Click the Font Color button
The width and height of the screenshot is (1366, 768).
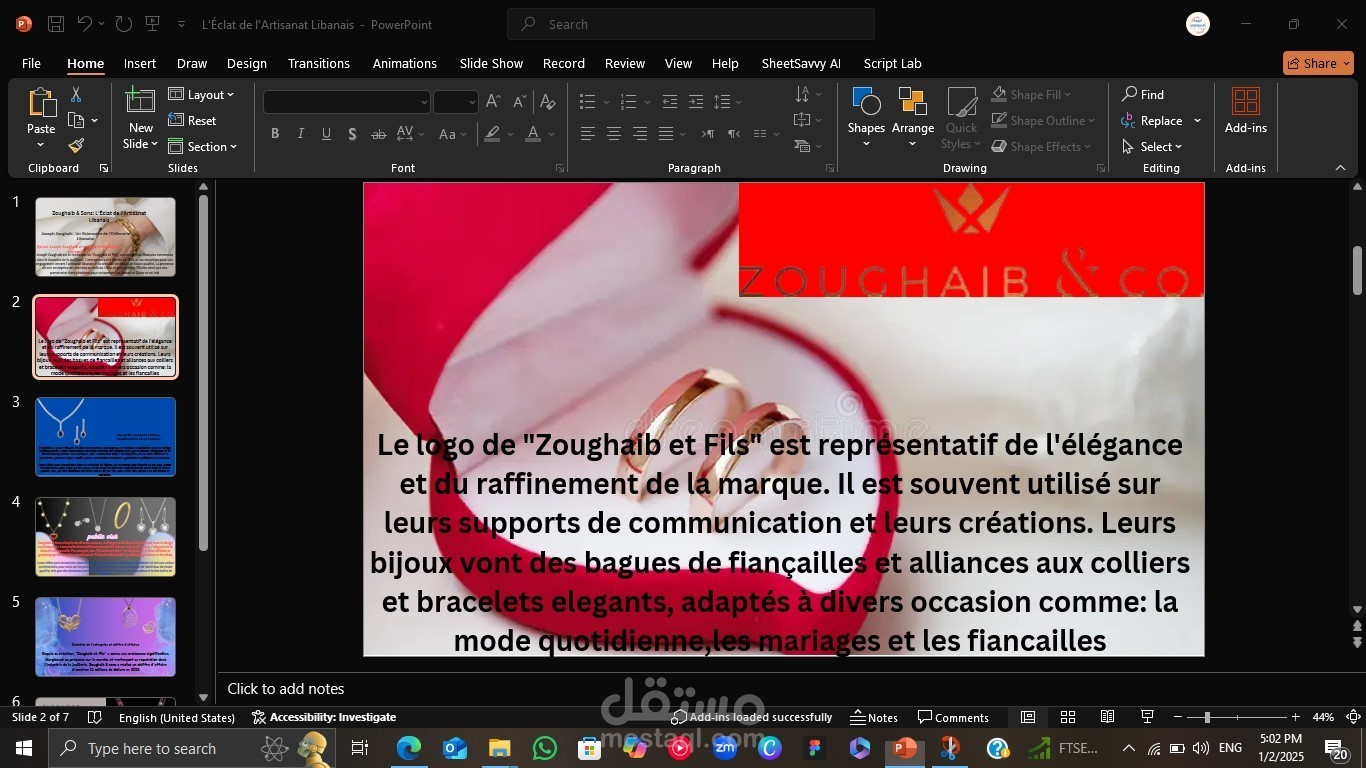(533, 134)
